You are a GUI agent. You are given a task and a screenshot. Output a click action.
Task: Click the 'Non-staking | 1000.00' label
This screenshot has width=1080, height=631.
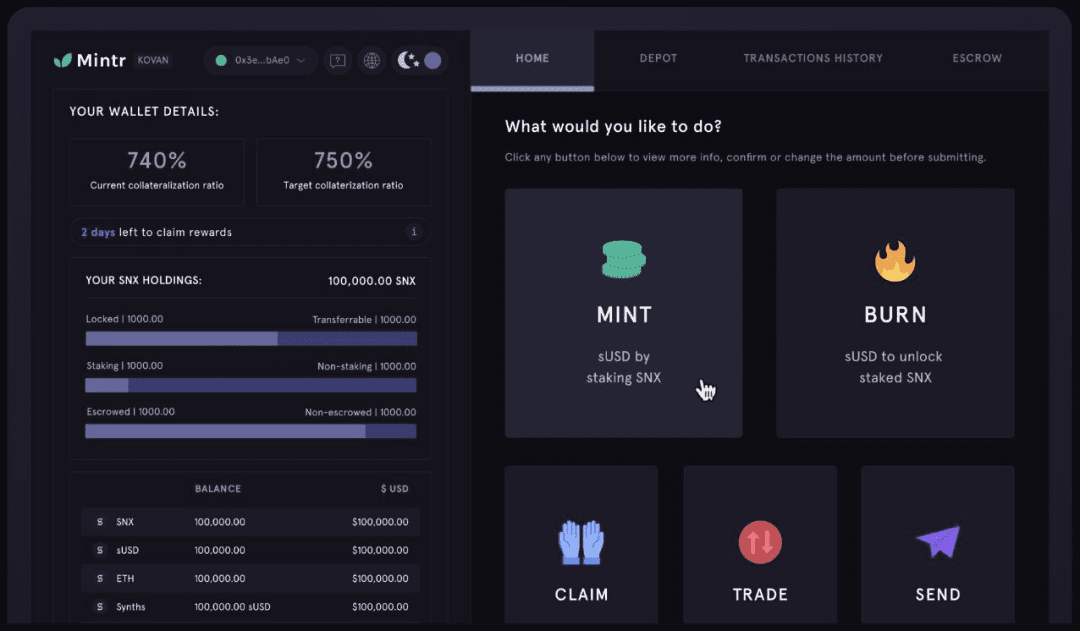[x=366, y=366]
